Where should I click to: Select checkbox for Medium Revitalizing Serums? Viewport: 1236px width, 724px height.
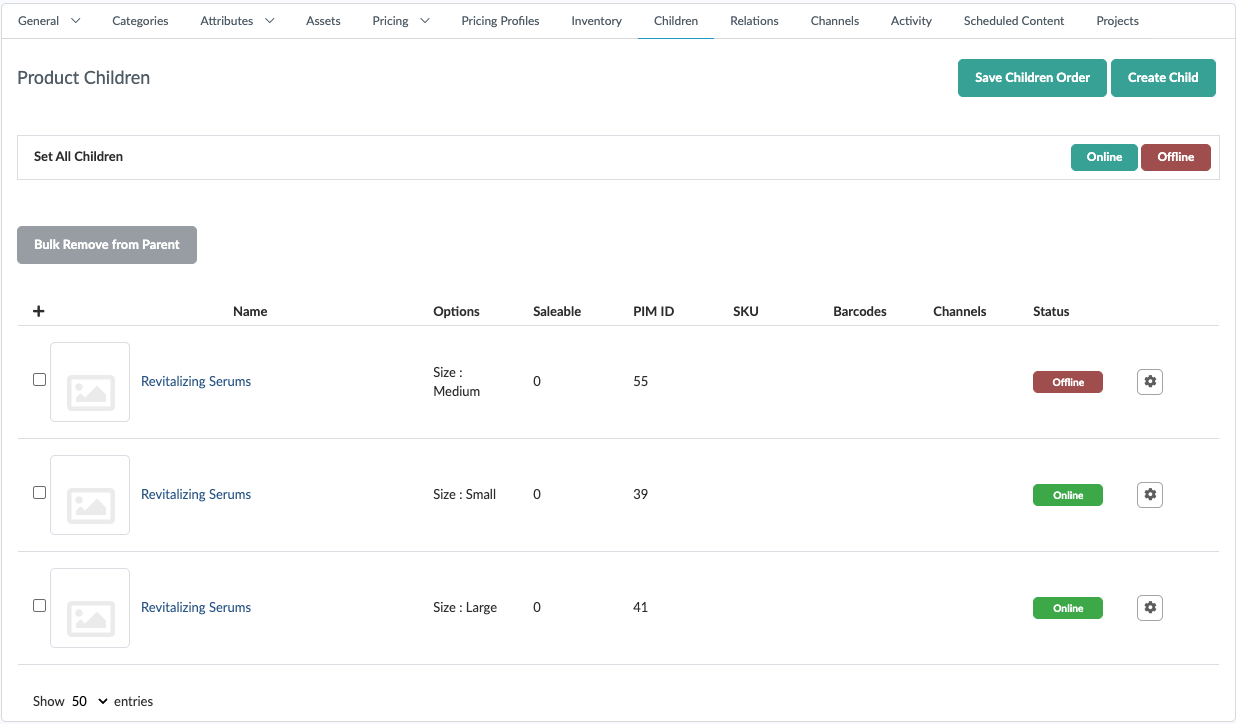(40, 380)
